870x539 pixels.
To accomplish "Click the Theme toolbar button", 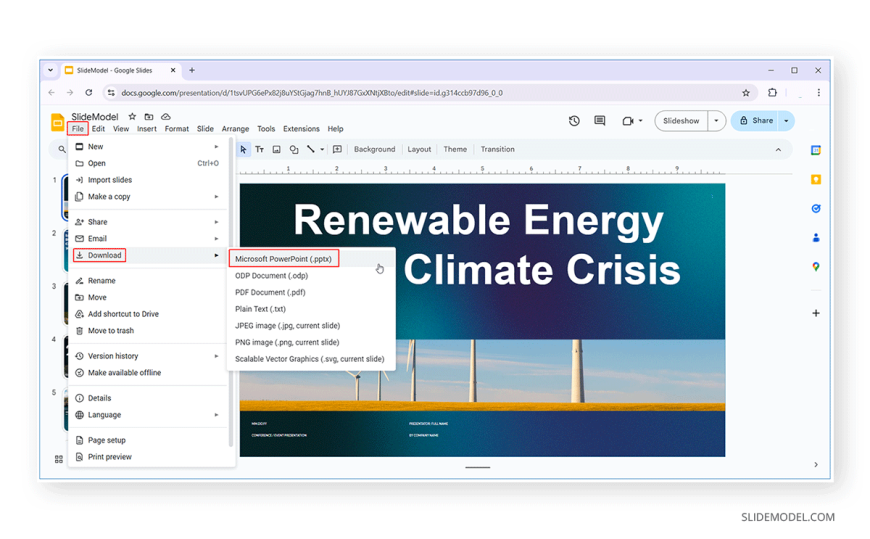I will click(x=455, y=149).
